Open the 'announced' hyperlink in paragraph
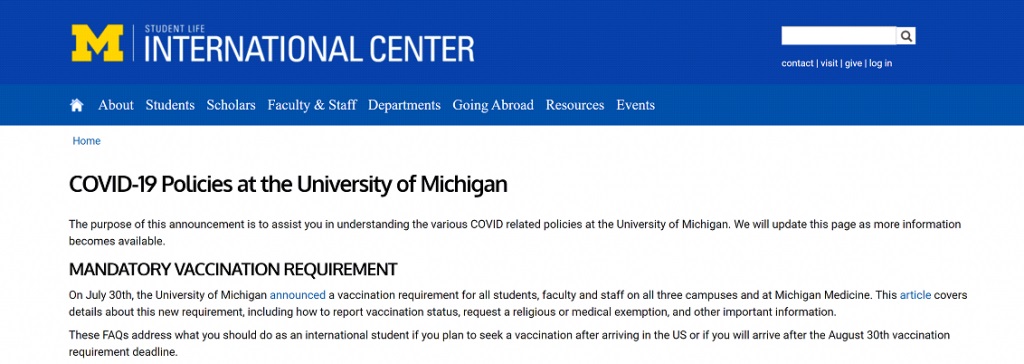Image resolution: width=1024 pixels, height=364 pixels. [x=297, y=295]
